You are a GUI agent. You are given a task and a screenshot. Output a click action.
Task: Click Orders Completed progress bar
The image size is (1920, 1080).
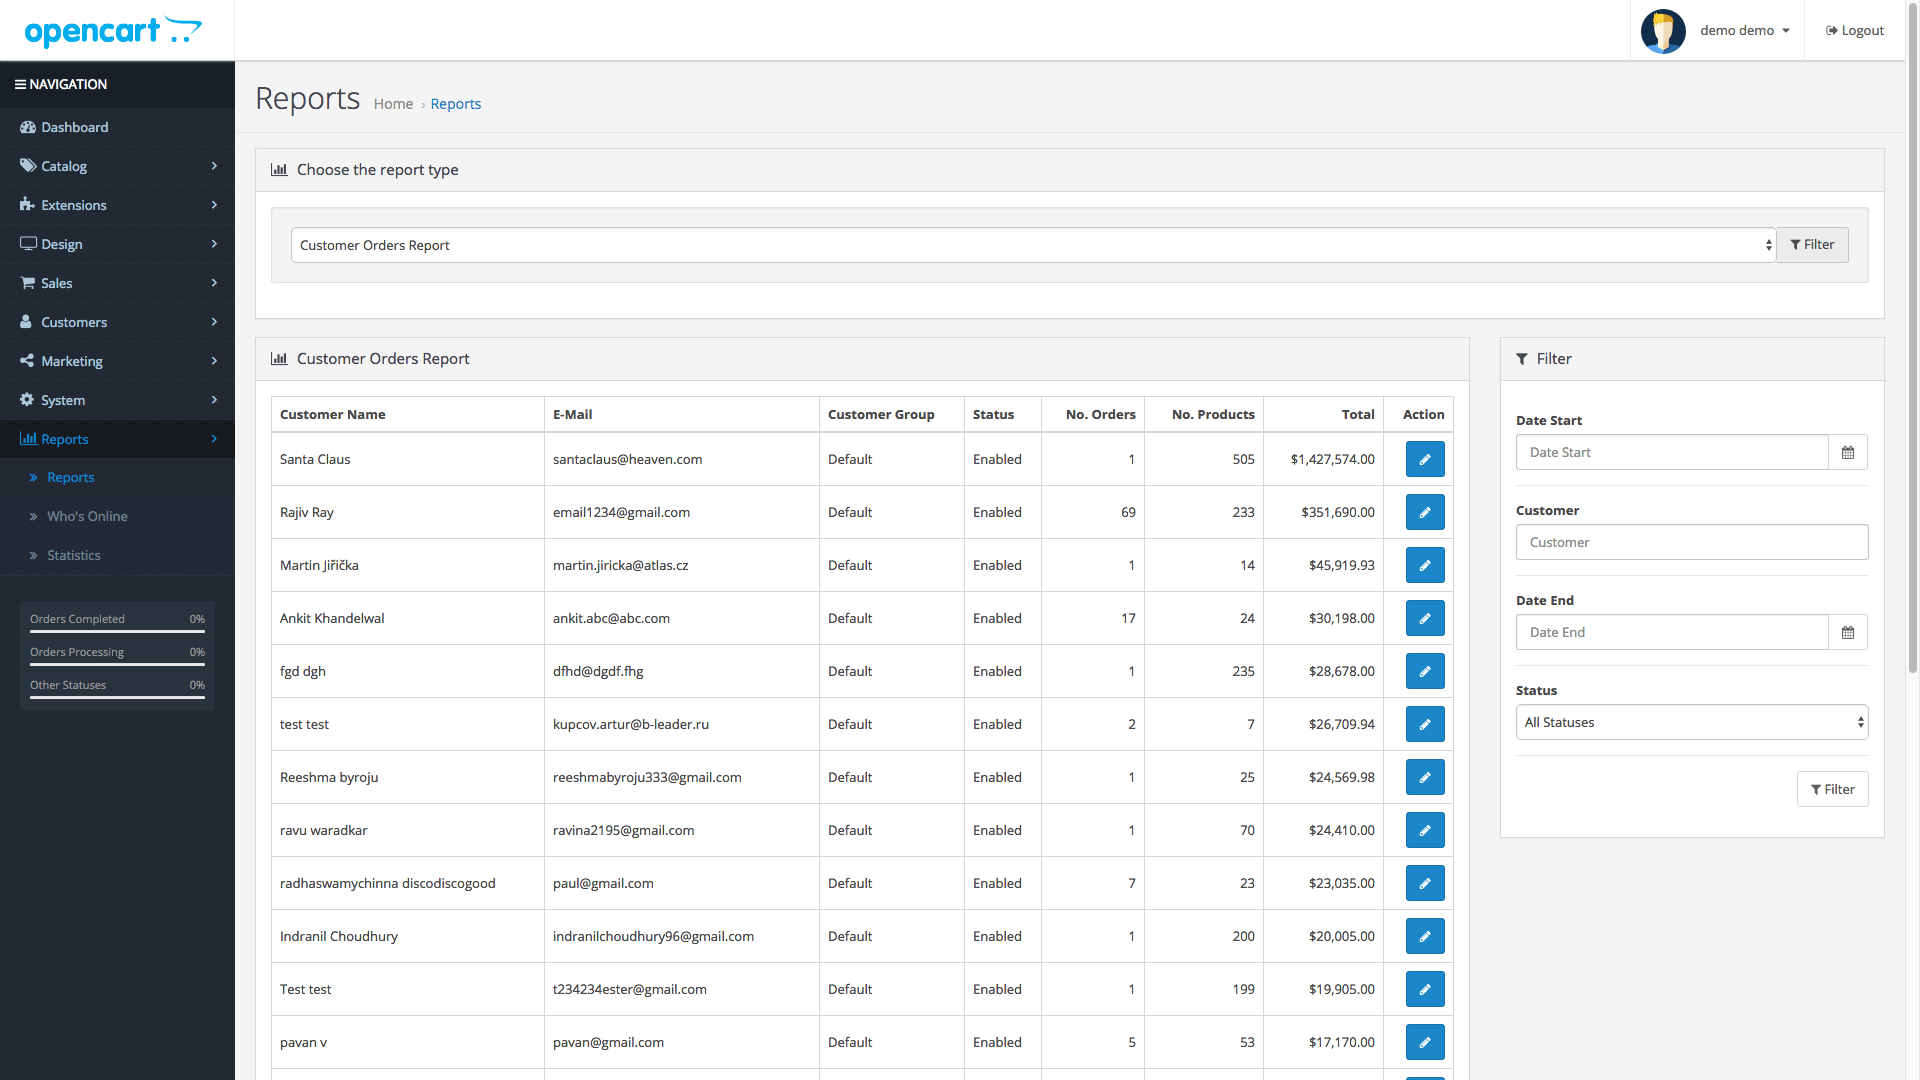tap(117, 631)
